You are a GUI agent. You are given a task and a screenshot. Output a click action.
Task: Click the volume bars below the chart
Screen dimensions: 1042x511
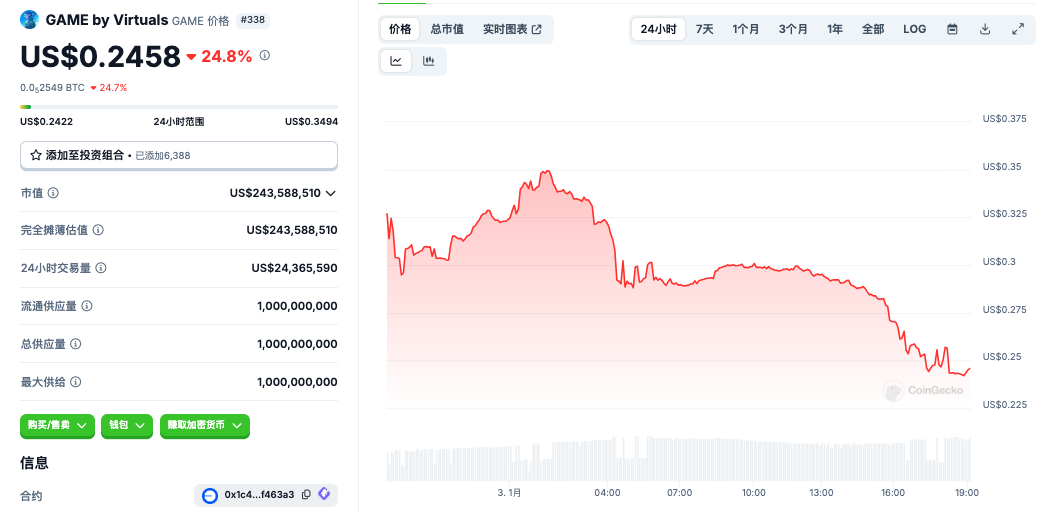678,459
